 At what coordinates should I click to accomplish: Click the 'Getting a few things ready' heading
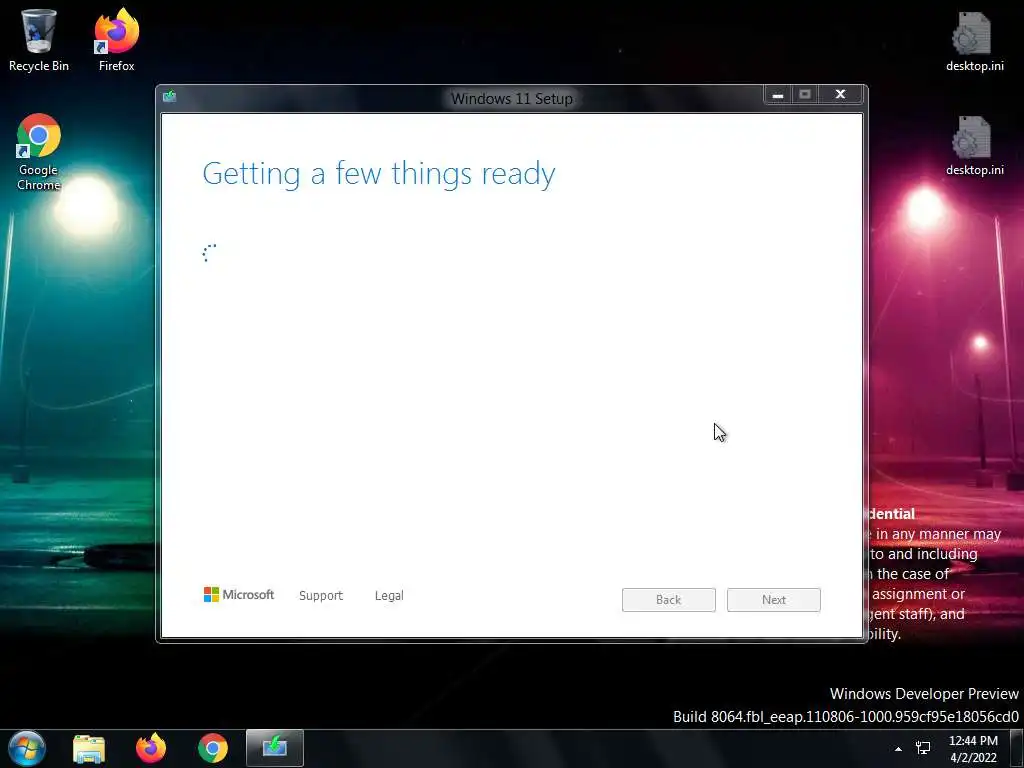tap(379, 174)
